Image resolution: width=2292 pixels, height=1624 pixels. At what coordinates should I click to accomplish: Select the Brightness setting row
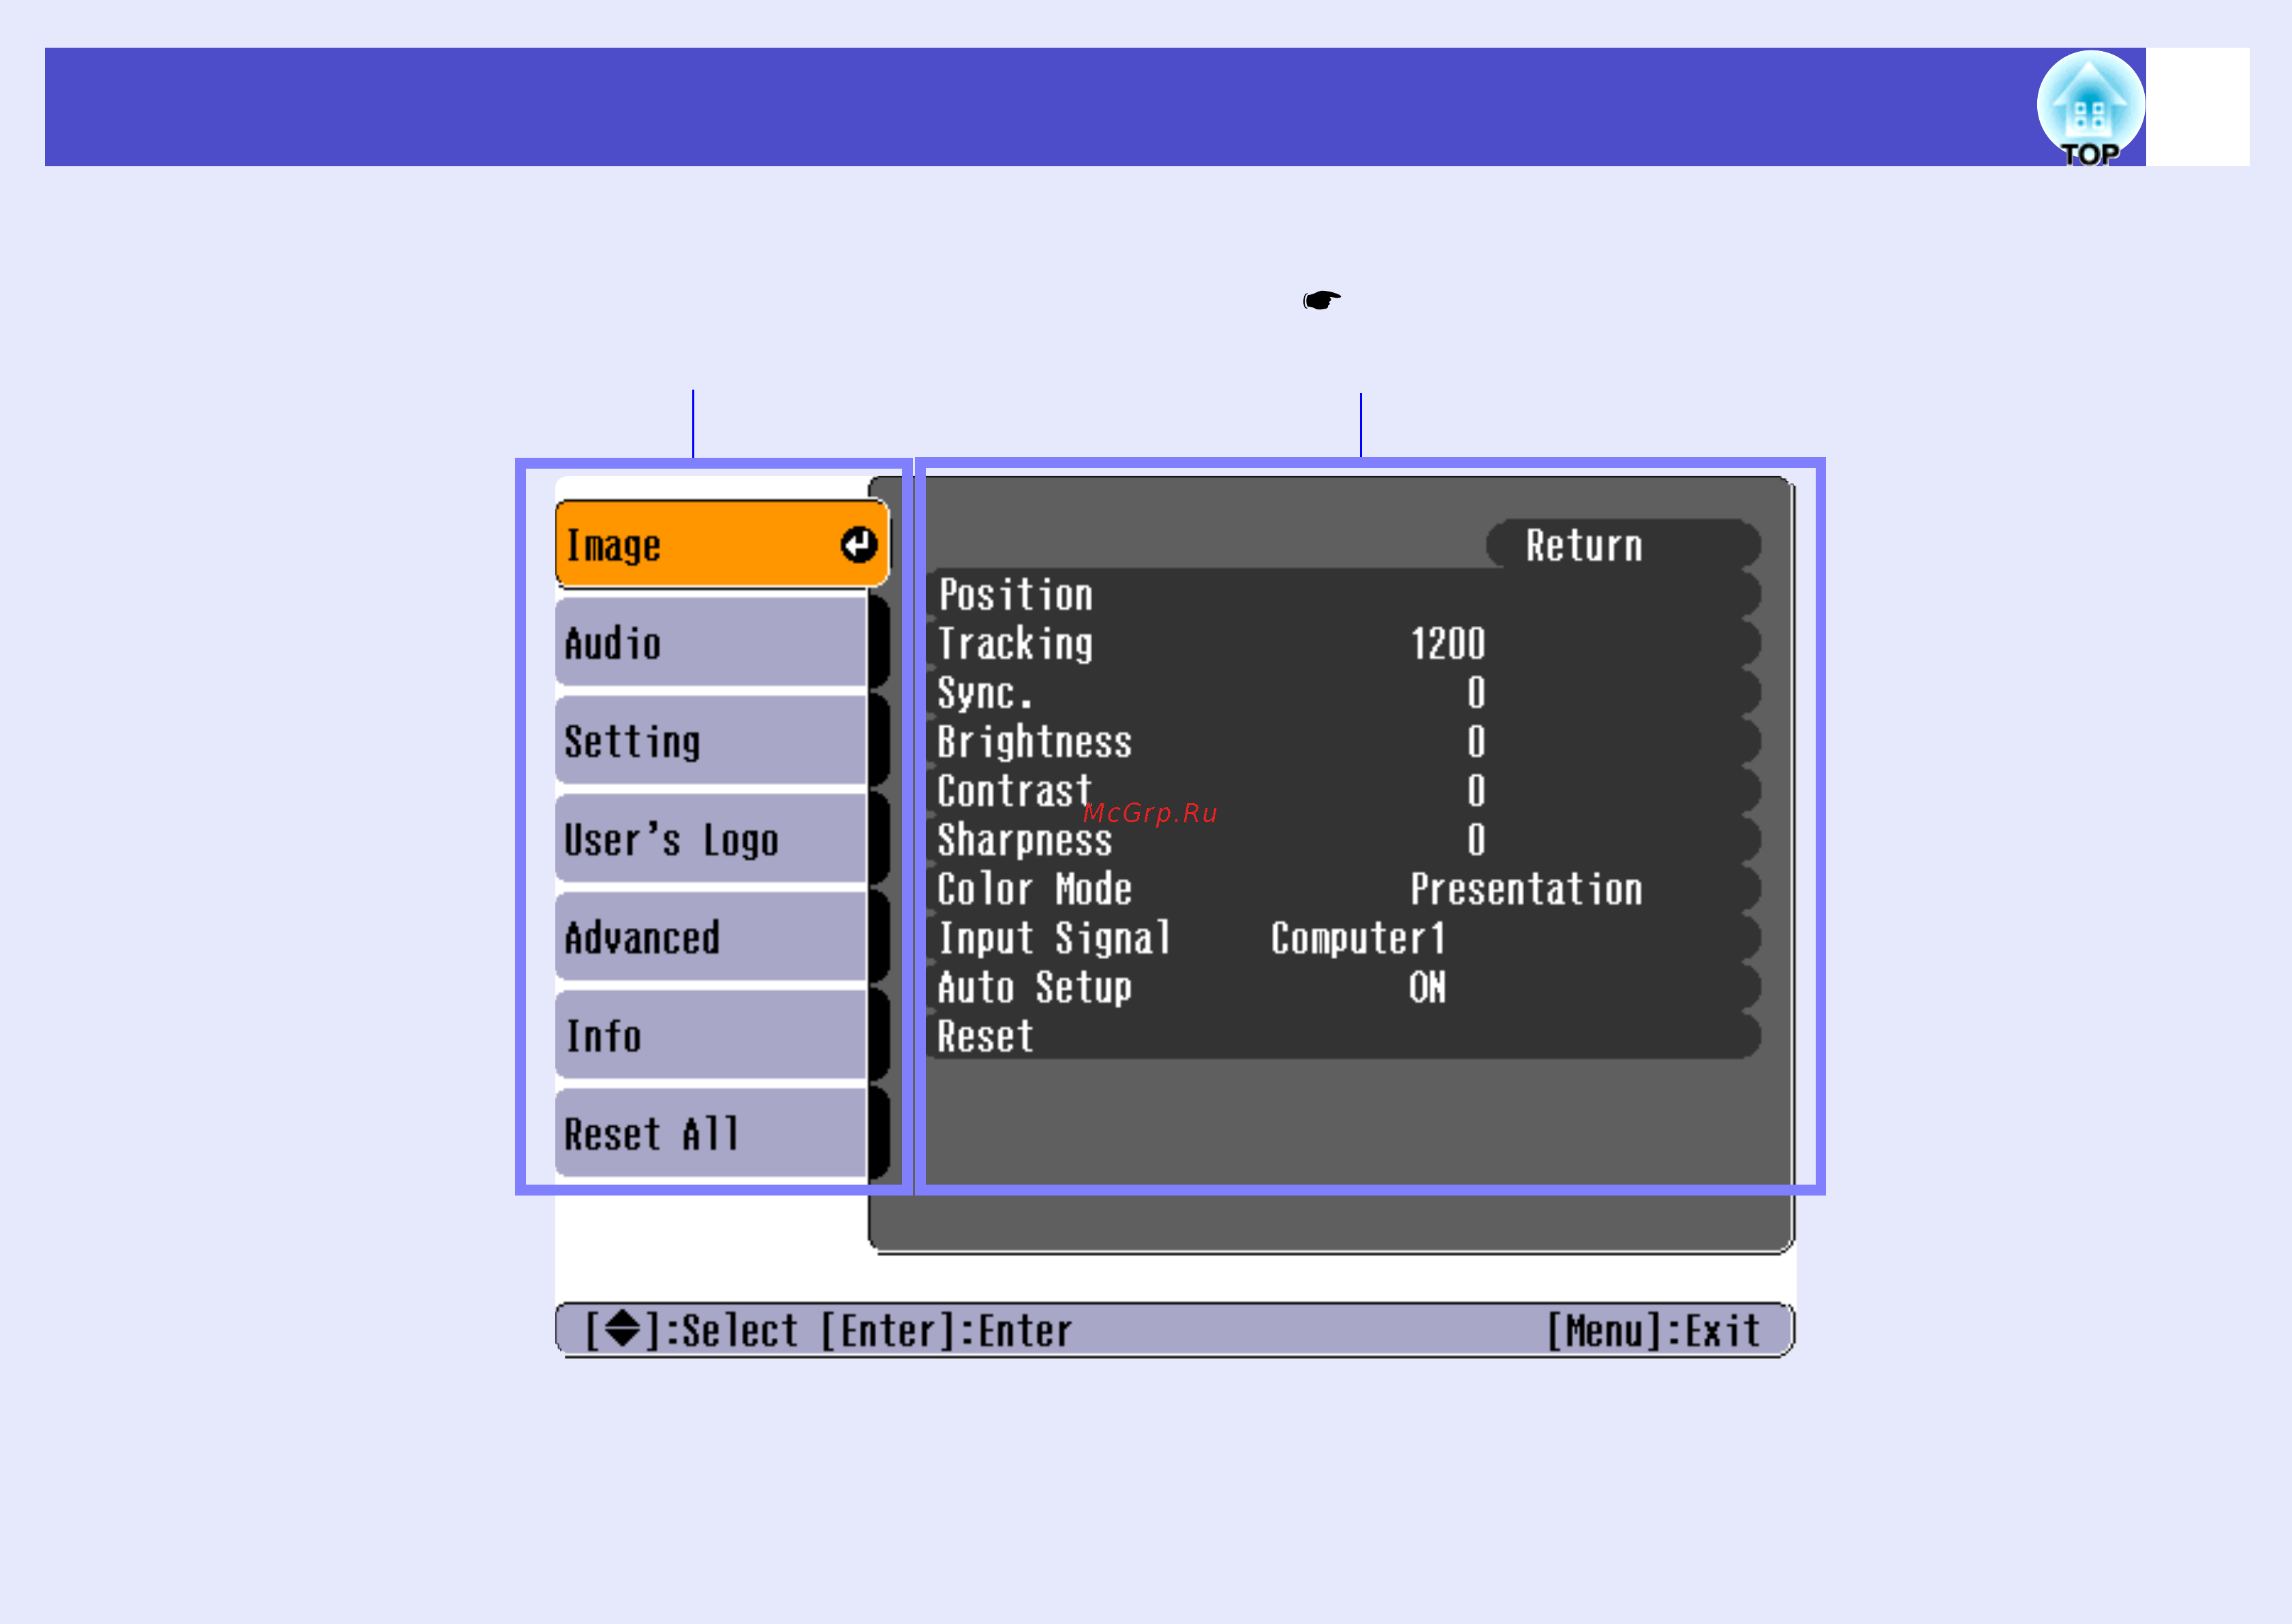tap(1343, 742)
